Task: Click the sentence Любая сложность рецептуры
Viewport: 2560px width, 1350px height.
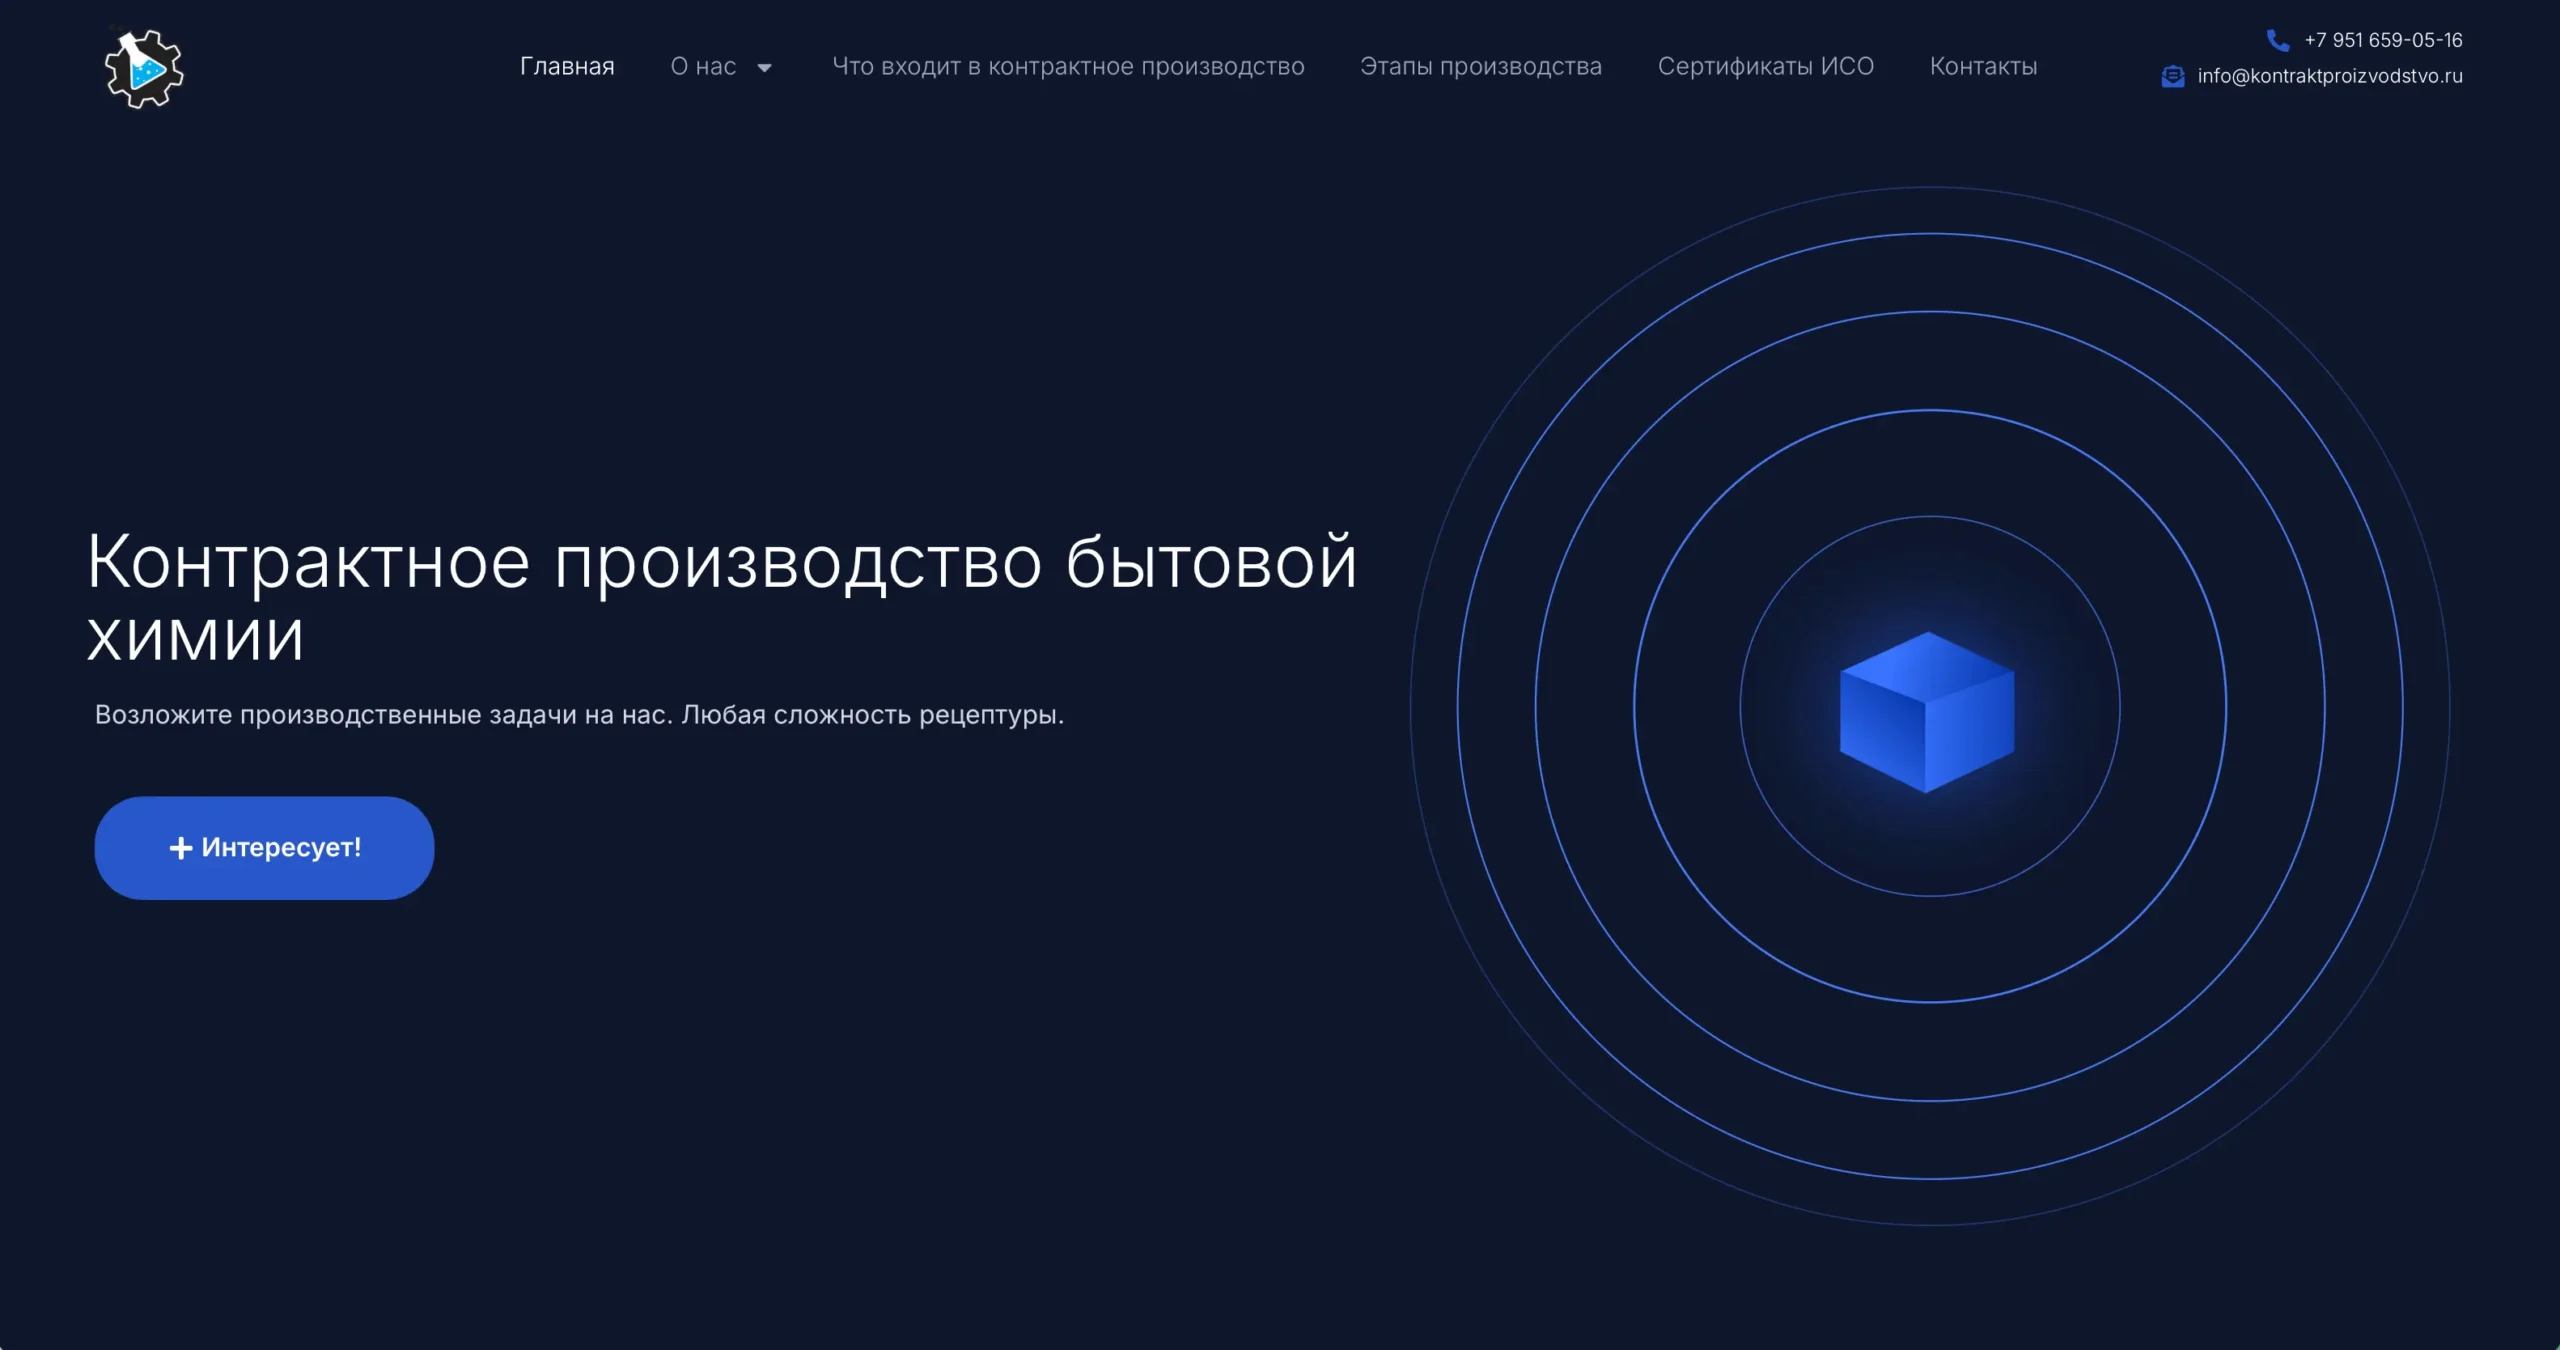Action: coord(872,715)
